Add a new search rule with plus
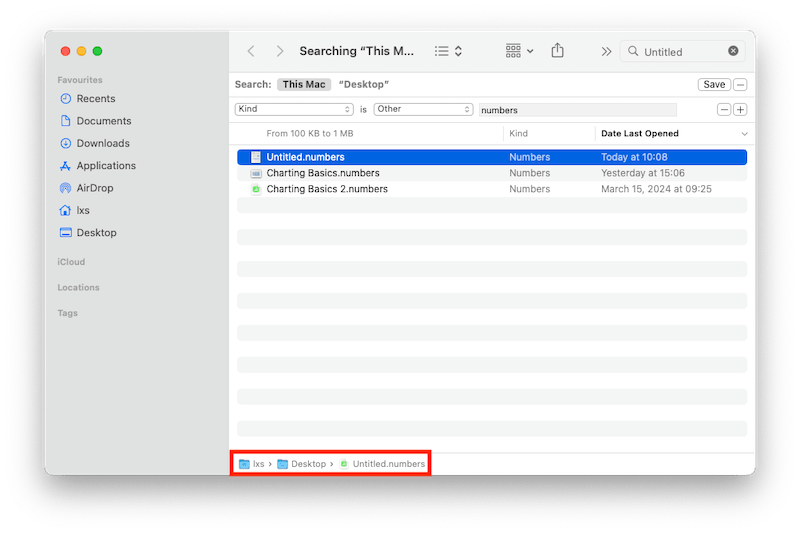 click(x=740, y=110)
